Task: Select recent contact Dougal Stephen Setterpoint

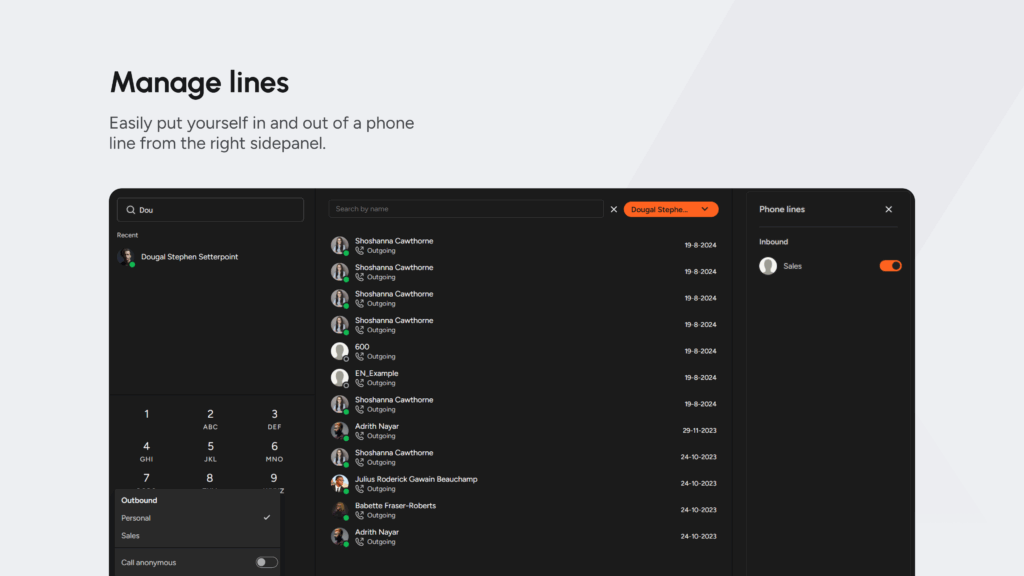Action: (189, 257)
